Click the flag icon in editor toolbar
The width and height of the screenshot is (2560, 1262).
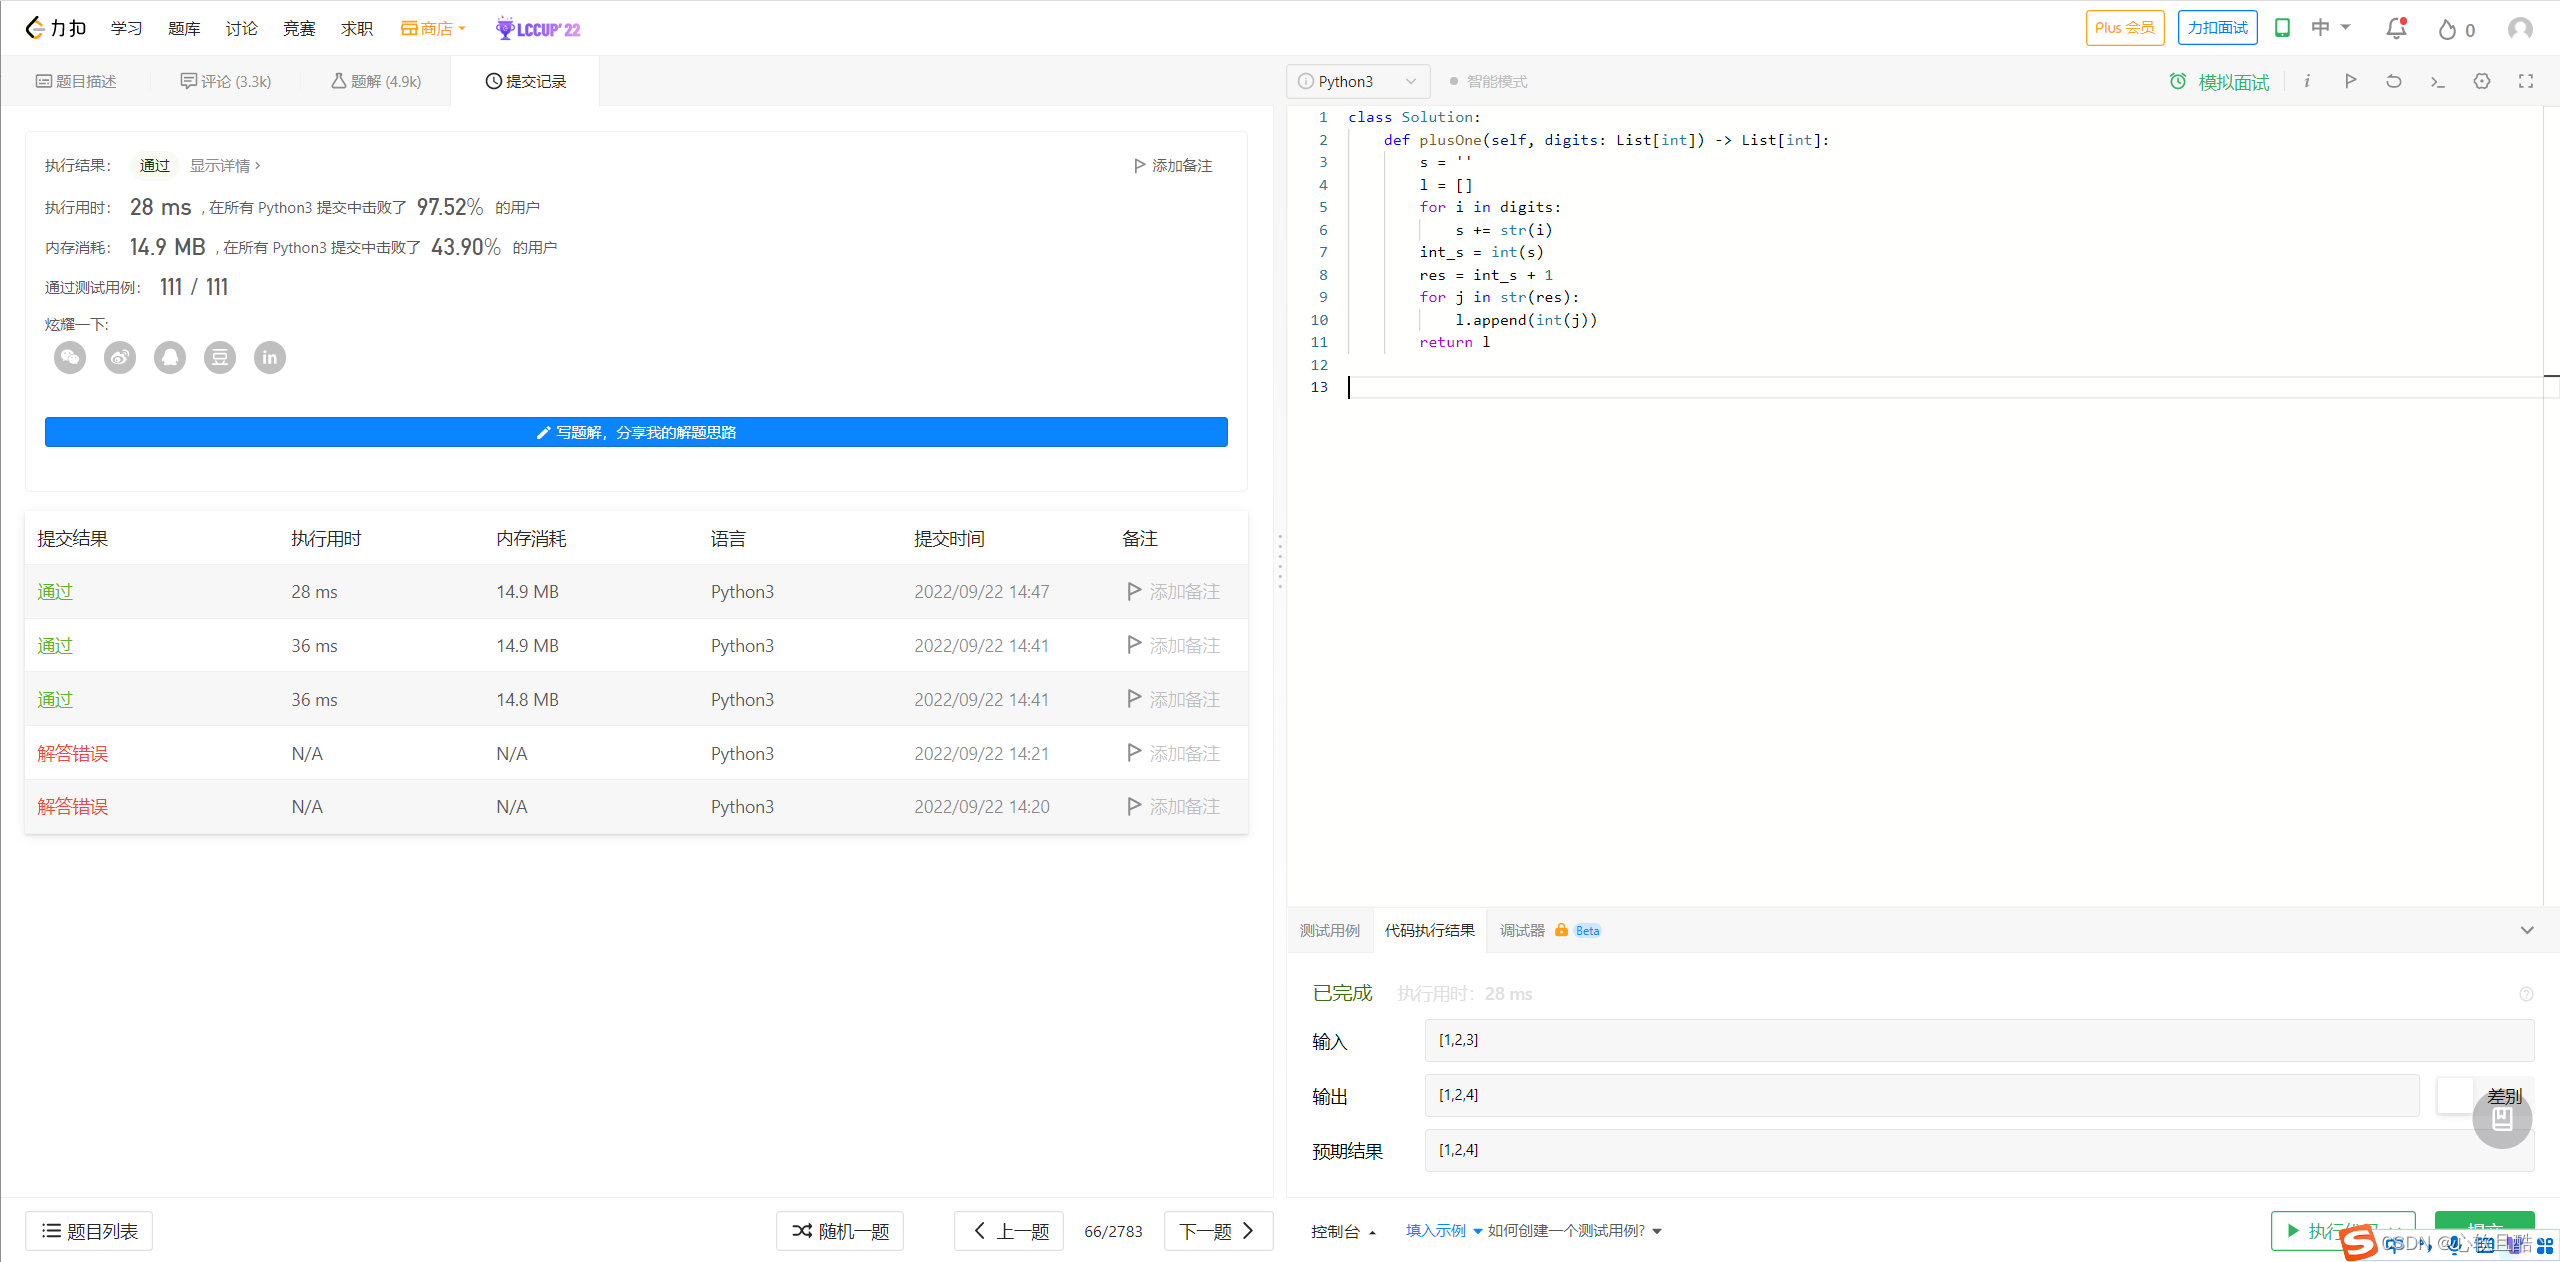2350,81
